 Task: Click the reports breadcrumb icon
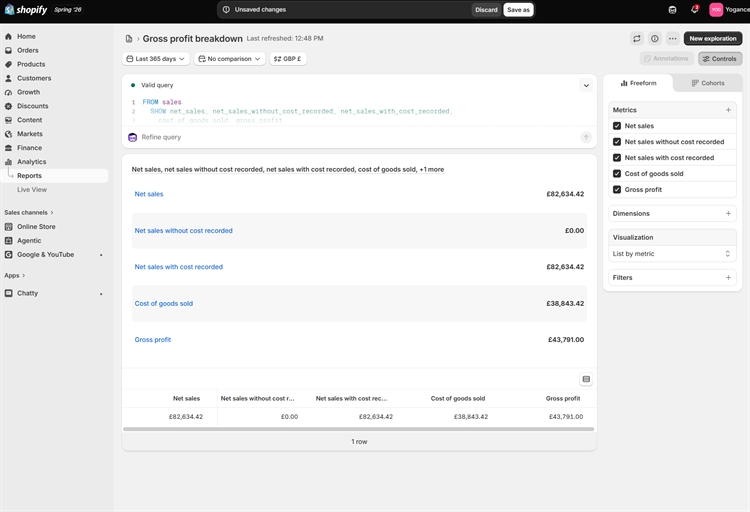[x=129, y=39]
